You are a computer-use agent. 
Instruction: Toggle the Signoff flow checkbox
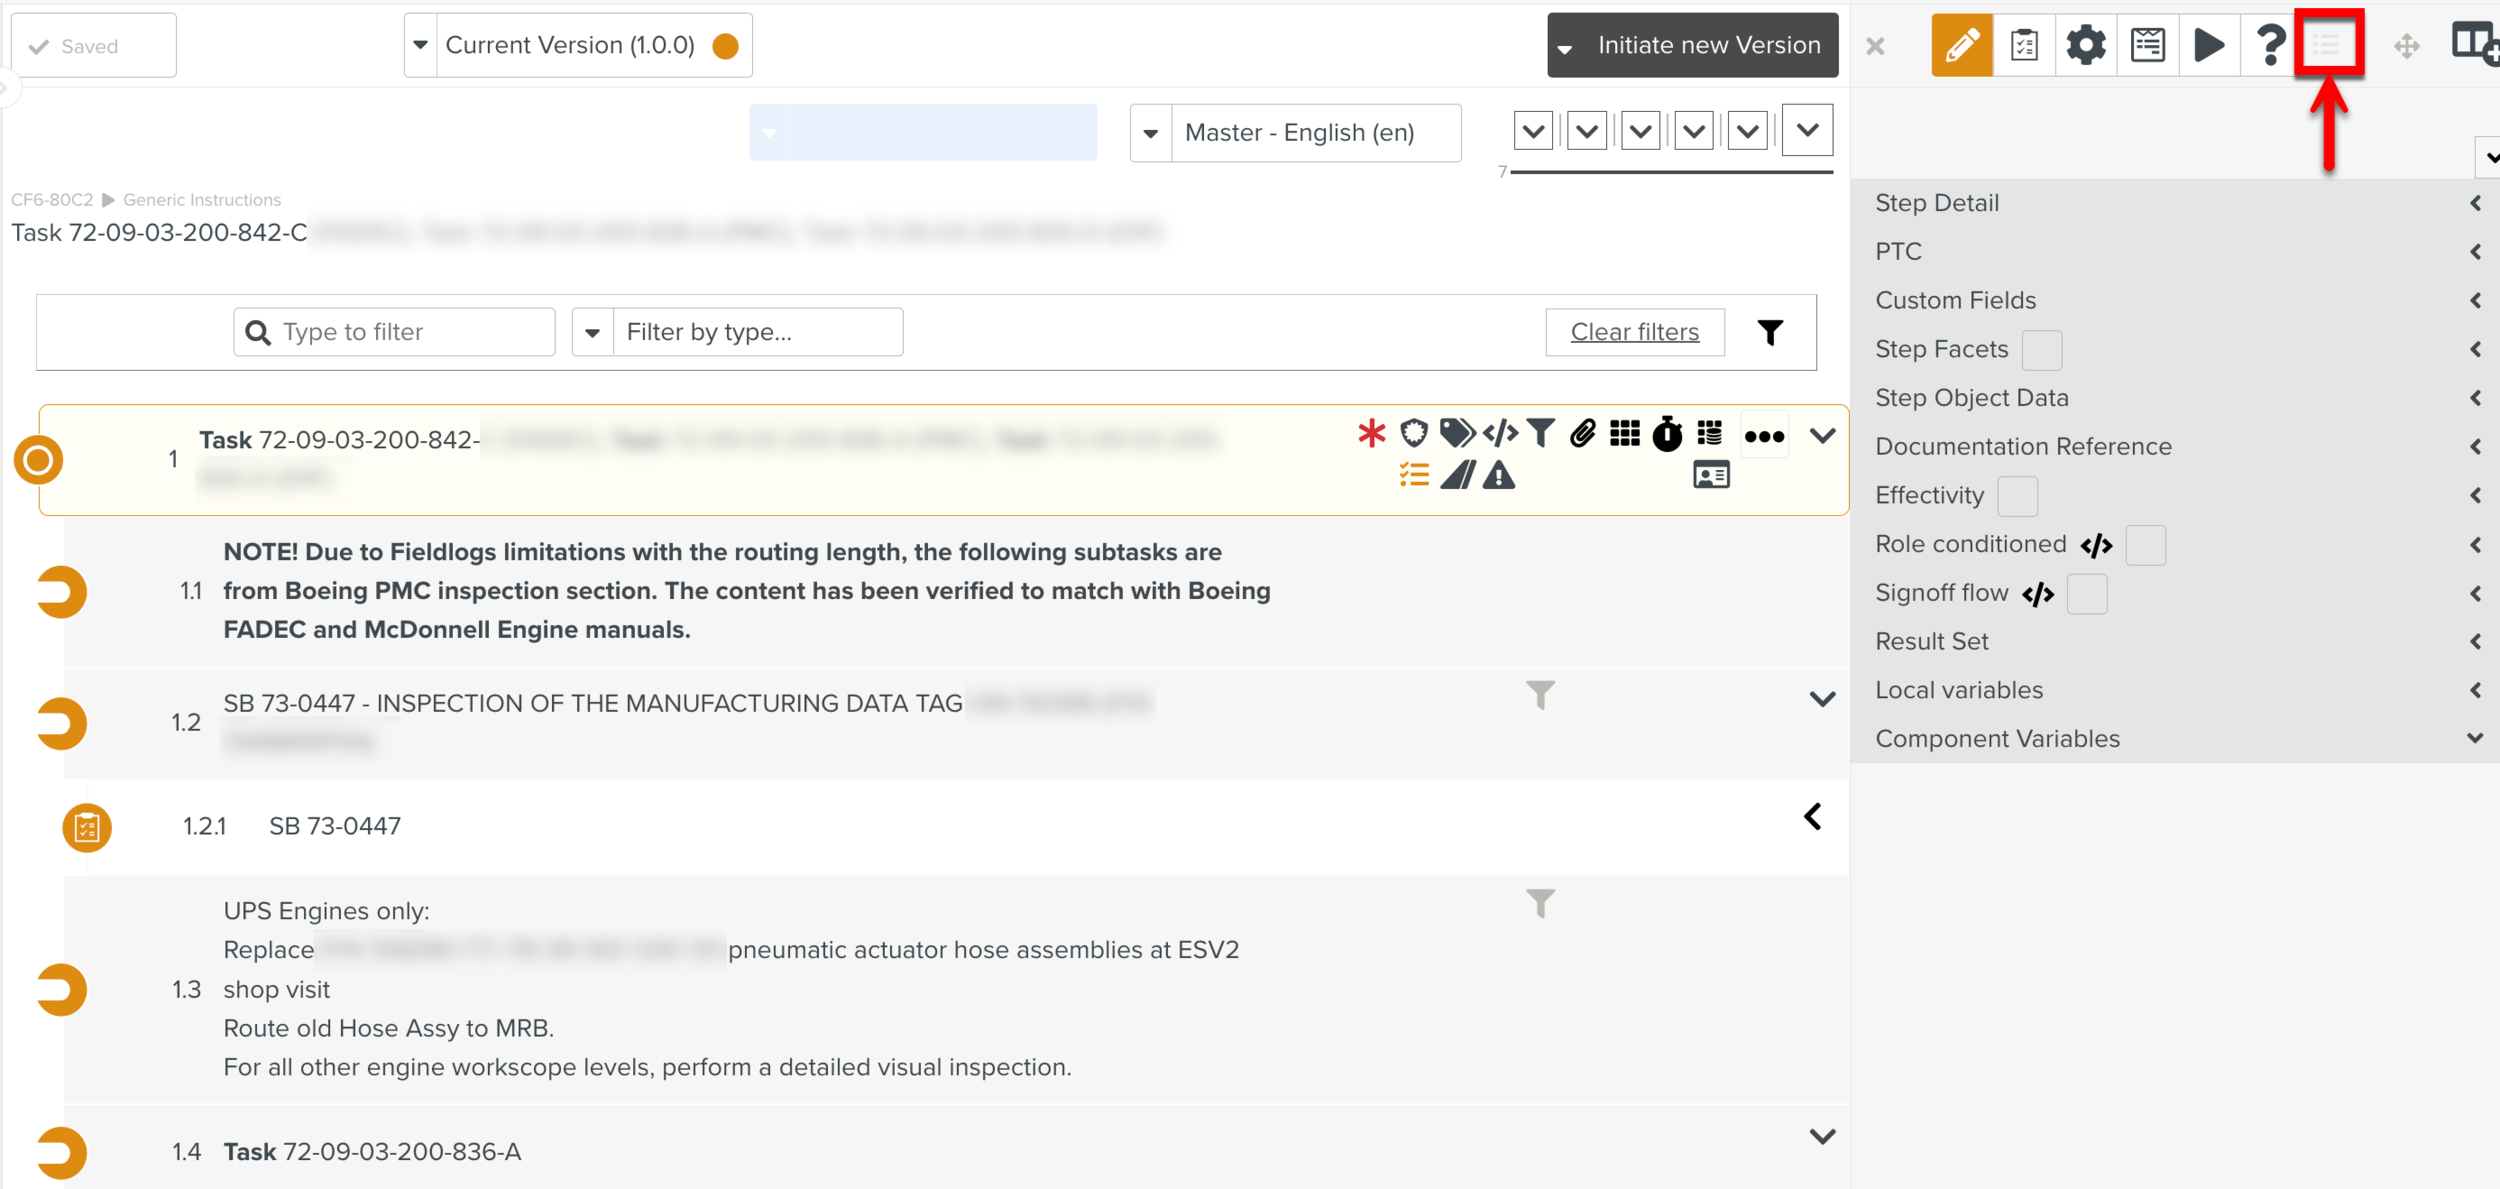[x=2086, y=594]
